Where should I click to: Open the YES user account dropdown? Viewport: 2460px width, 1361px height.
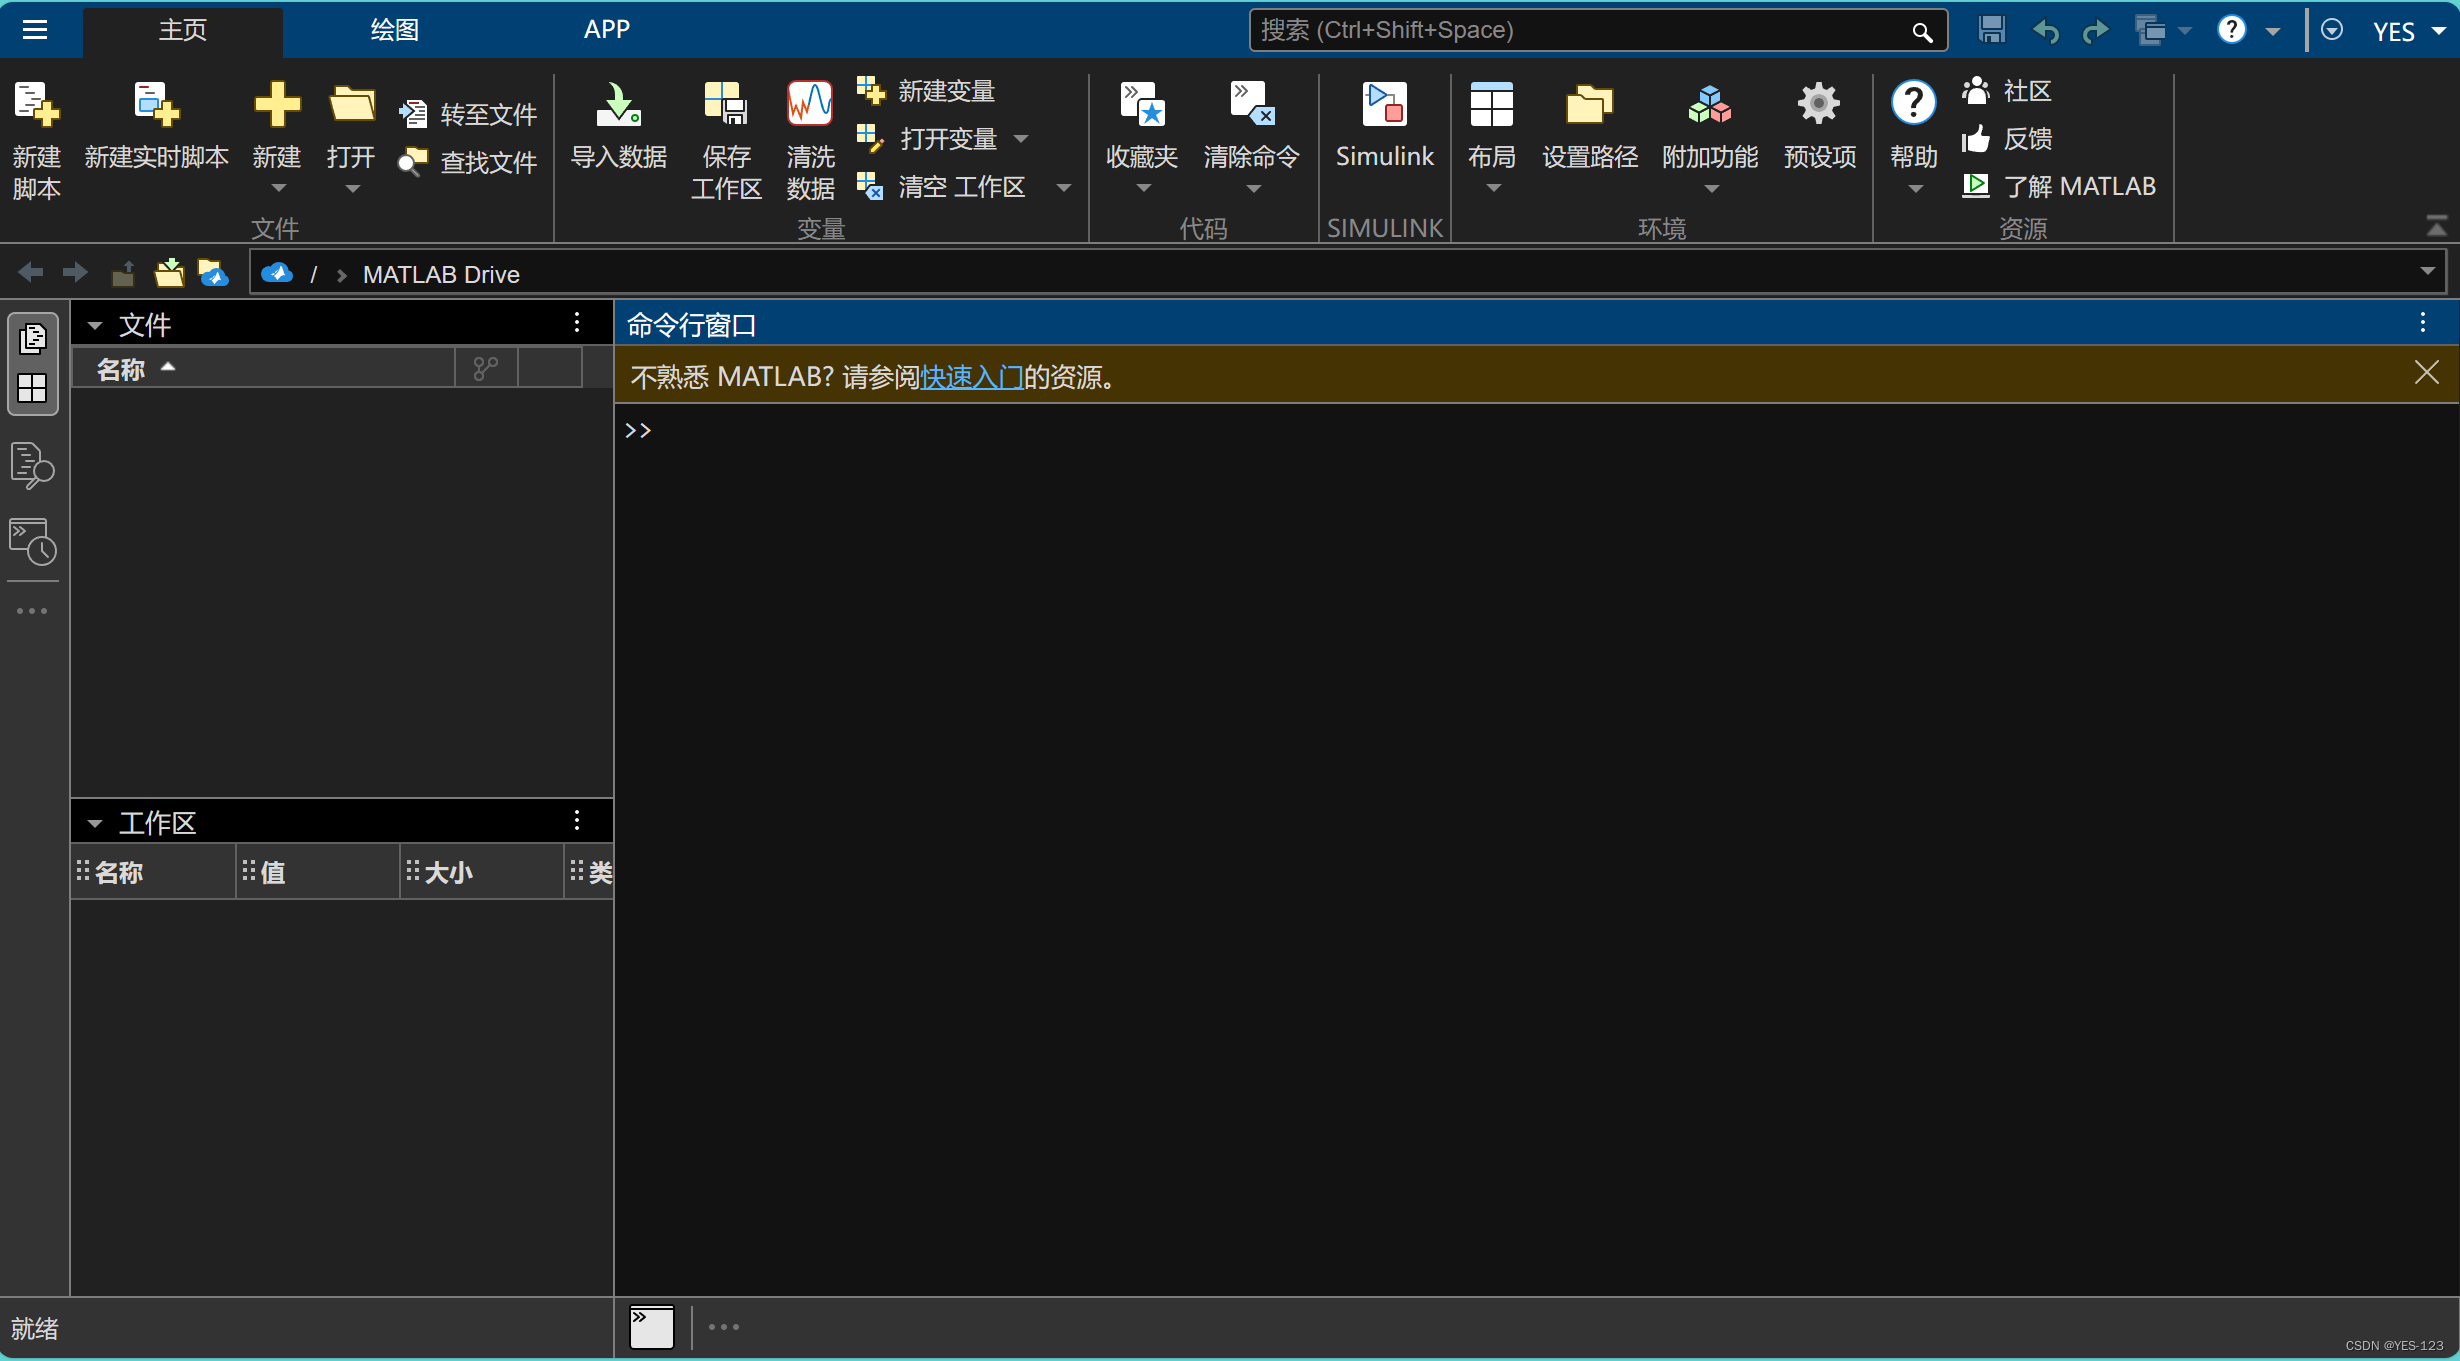(2408, 31)
